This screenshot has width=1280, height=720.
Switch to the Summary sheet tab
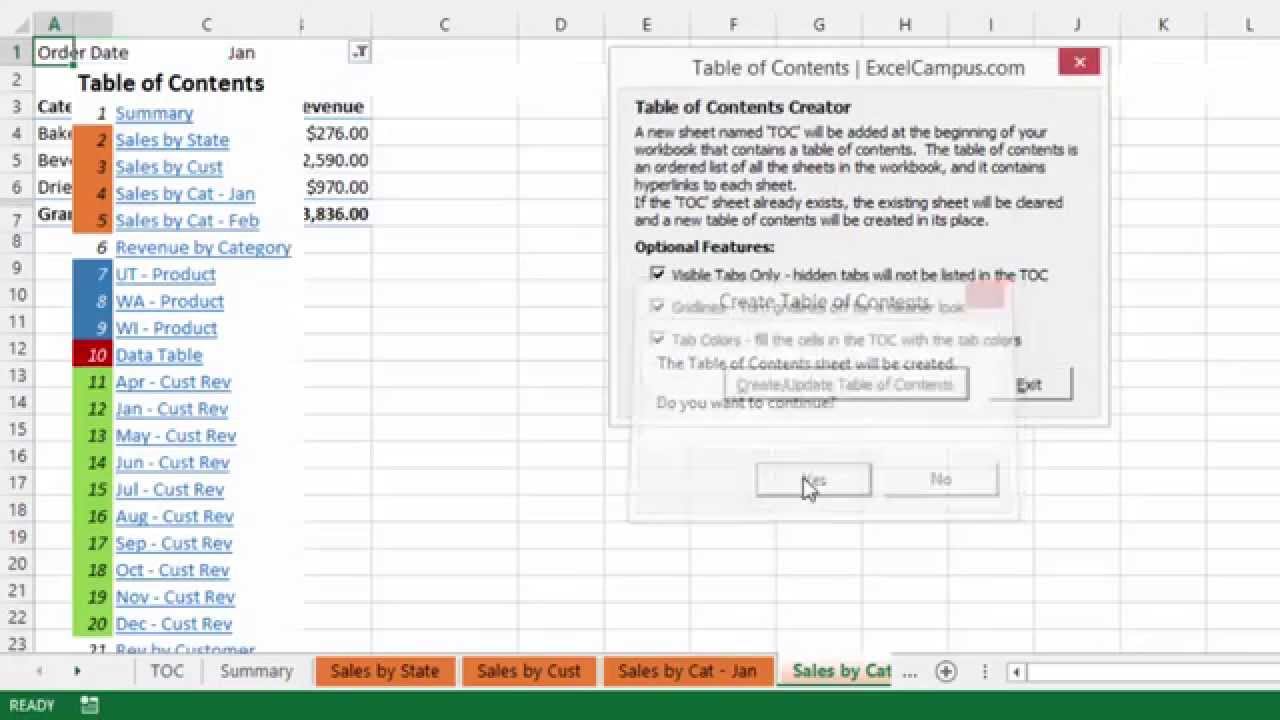pos(257,671)
